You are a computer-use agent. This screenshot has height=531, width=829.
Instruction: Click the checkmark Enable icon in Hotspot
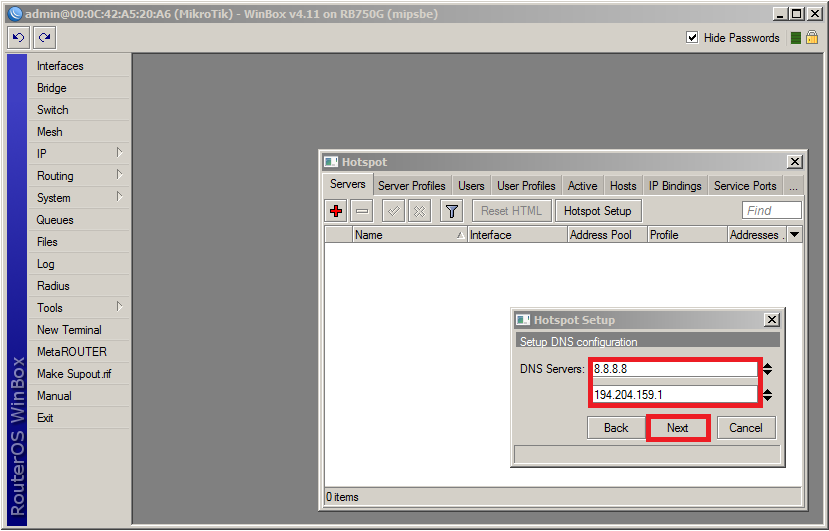(x=393, y=211)
